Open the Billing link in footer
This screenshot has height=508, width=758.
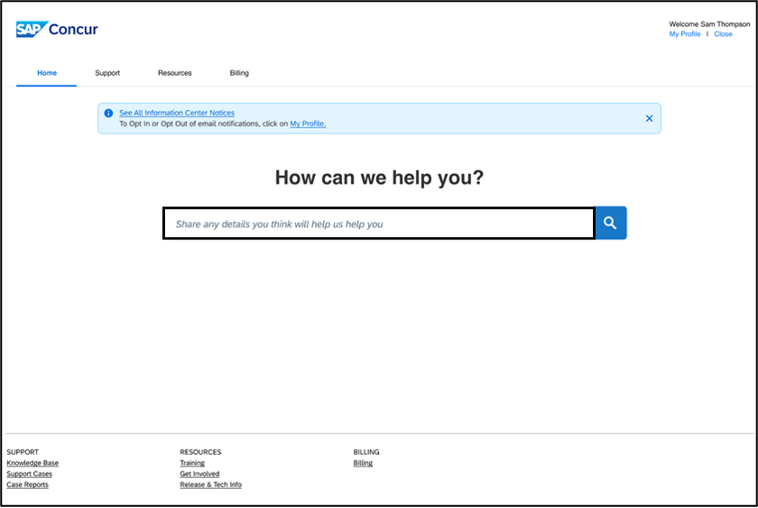tap(363, 463)
